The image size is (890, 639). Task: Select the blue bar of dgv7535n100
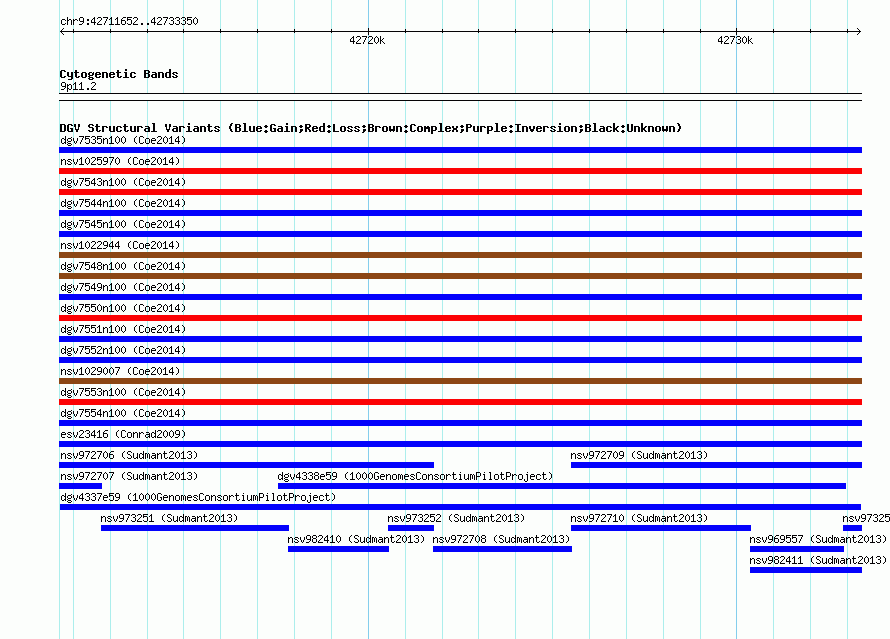460,150
